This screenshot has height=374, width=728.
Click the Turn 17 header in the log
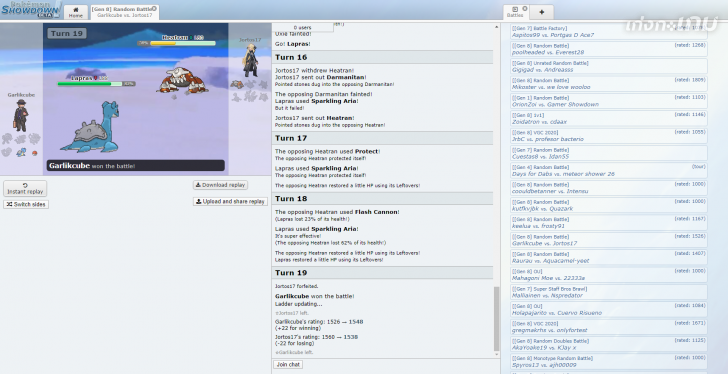[x=382, y=138]
